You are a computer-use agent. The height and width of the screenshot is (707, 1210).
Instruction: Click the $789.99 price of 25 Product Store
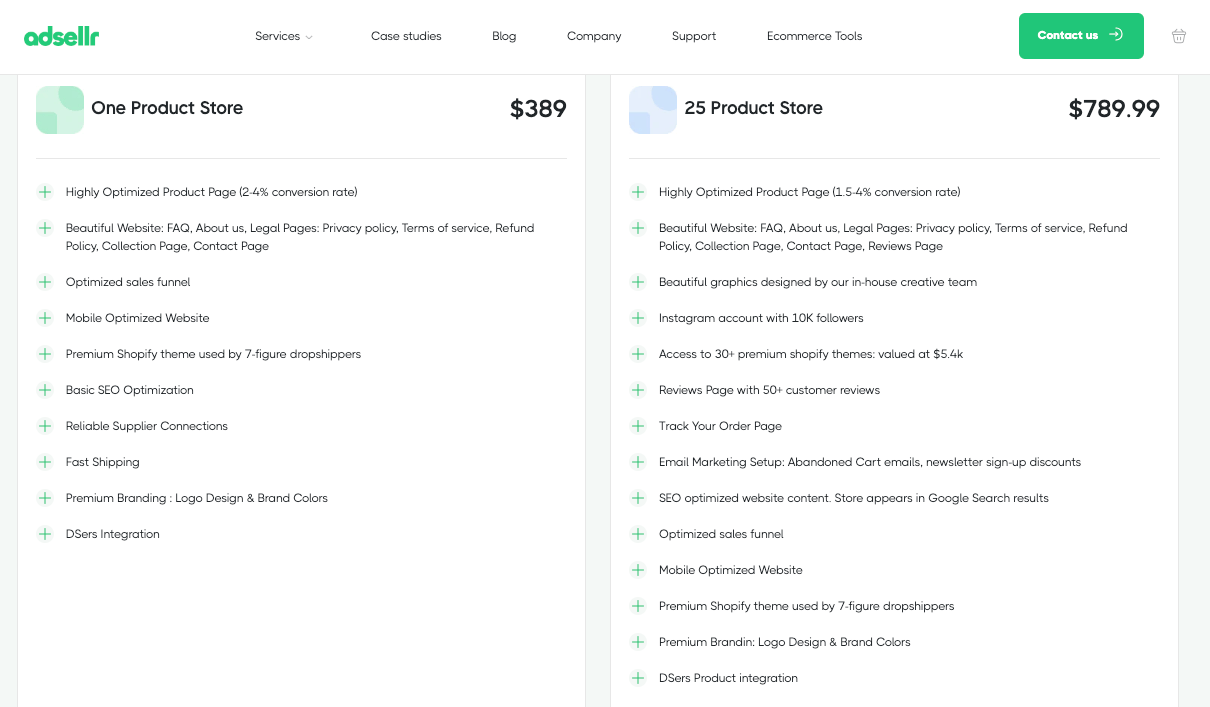[1114, 109]
